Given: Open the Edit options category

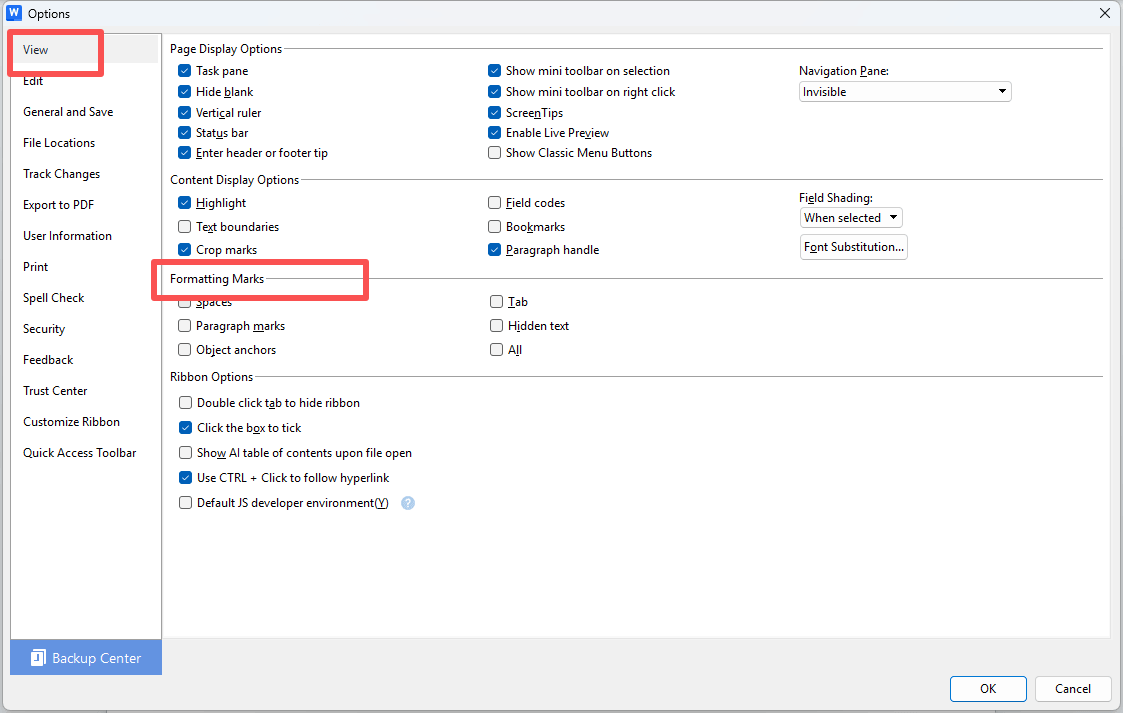Looking at the screenshot, I should click(34, 81).
